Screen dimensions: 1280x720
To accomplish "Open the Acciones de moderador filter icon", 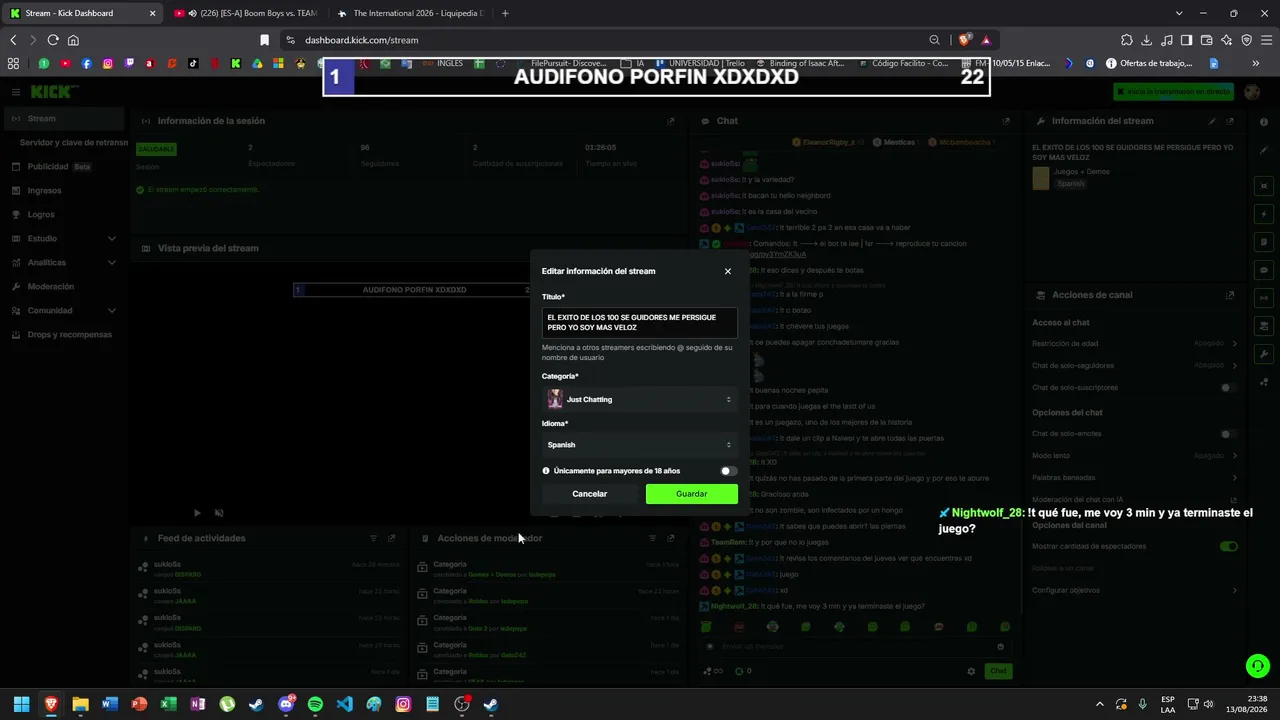I will point(653,538).
